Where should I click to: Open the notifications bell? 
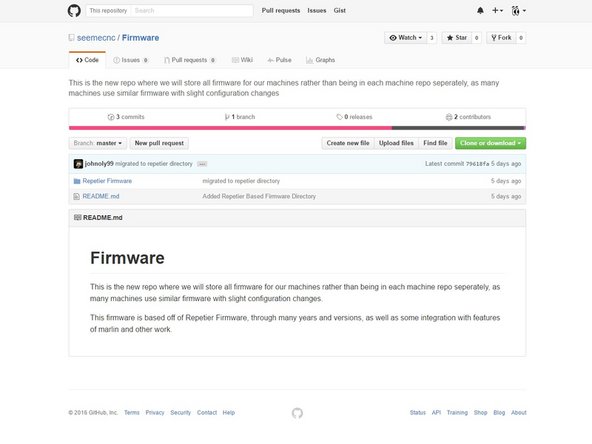480,11
